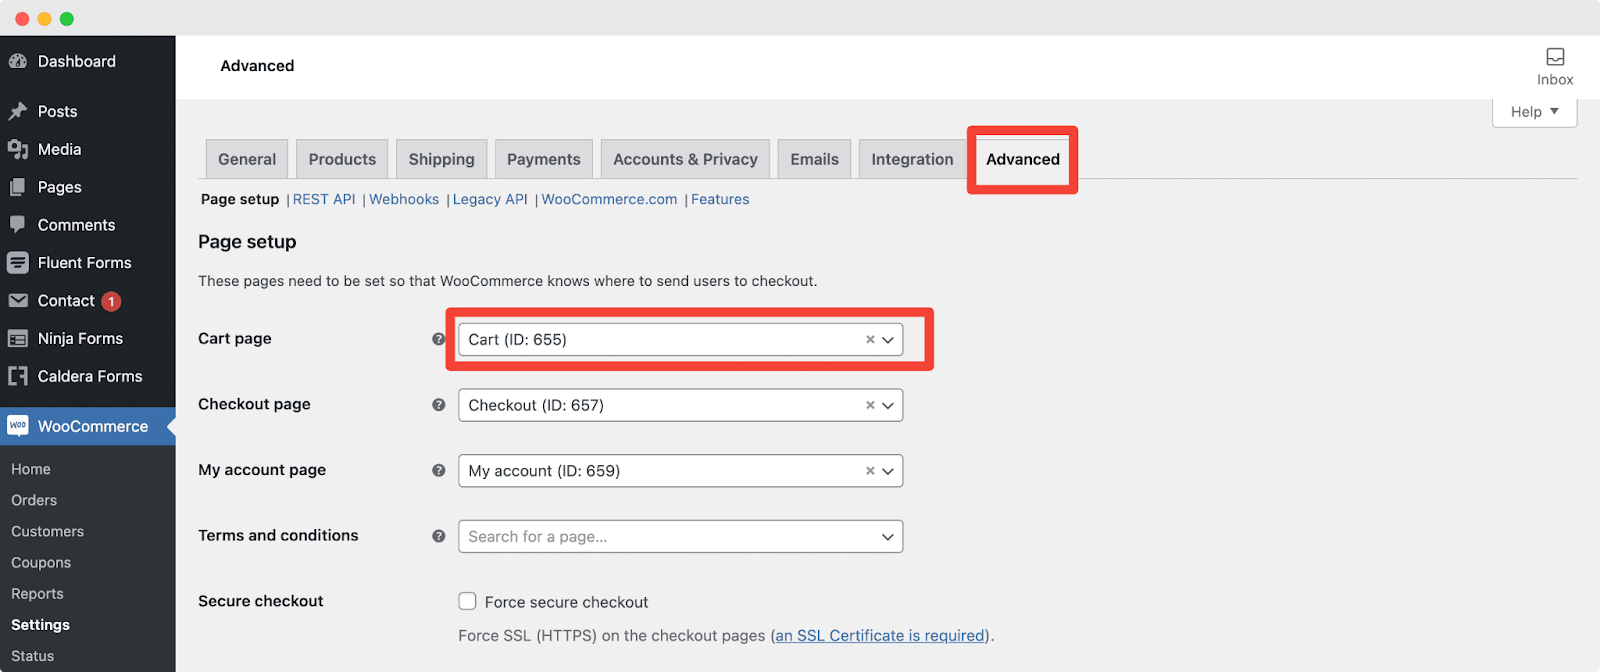This screenshot has height=672, width=1600.
Task: Click the WooCommerce logo icon
Action: point(18,426)
